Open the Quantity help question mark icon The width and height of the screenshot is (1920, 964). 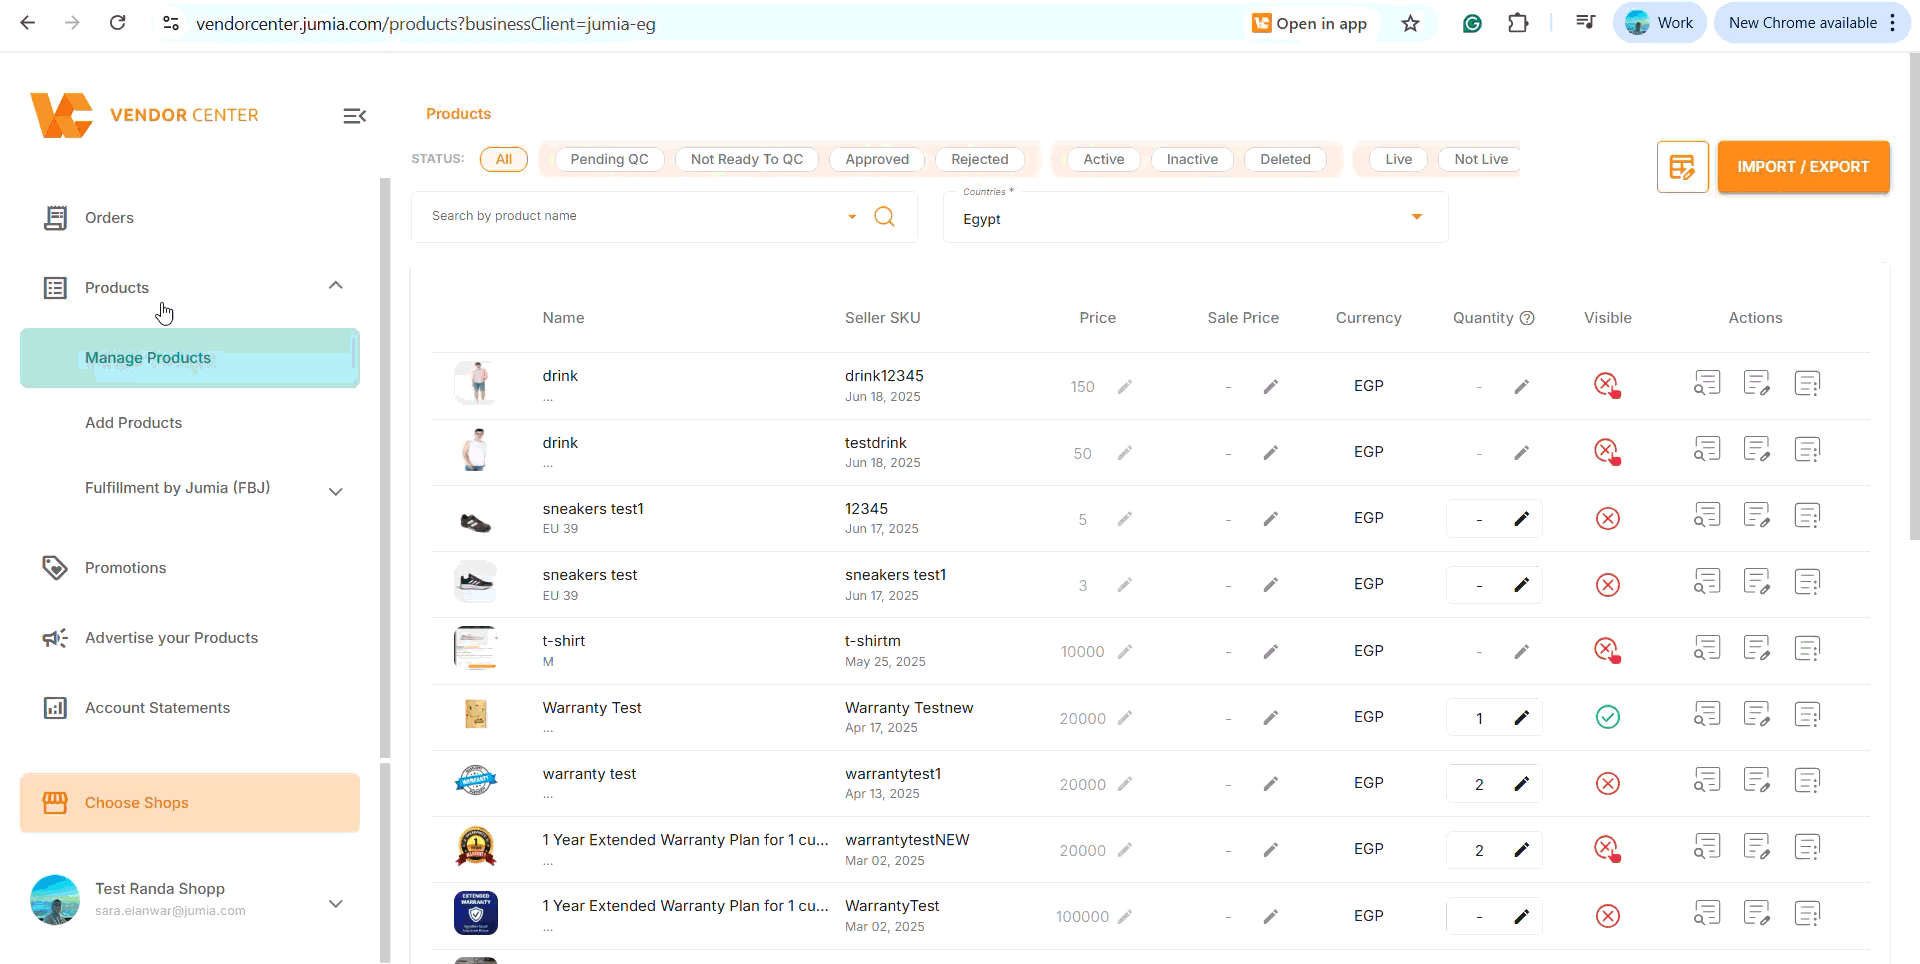point(1527,318)
